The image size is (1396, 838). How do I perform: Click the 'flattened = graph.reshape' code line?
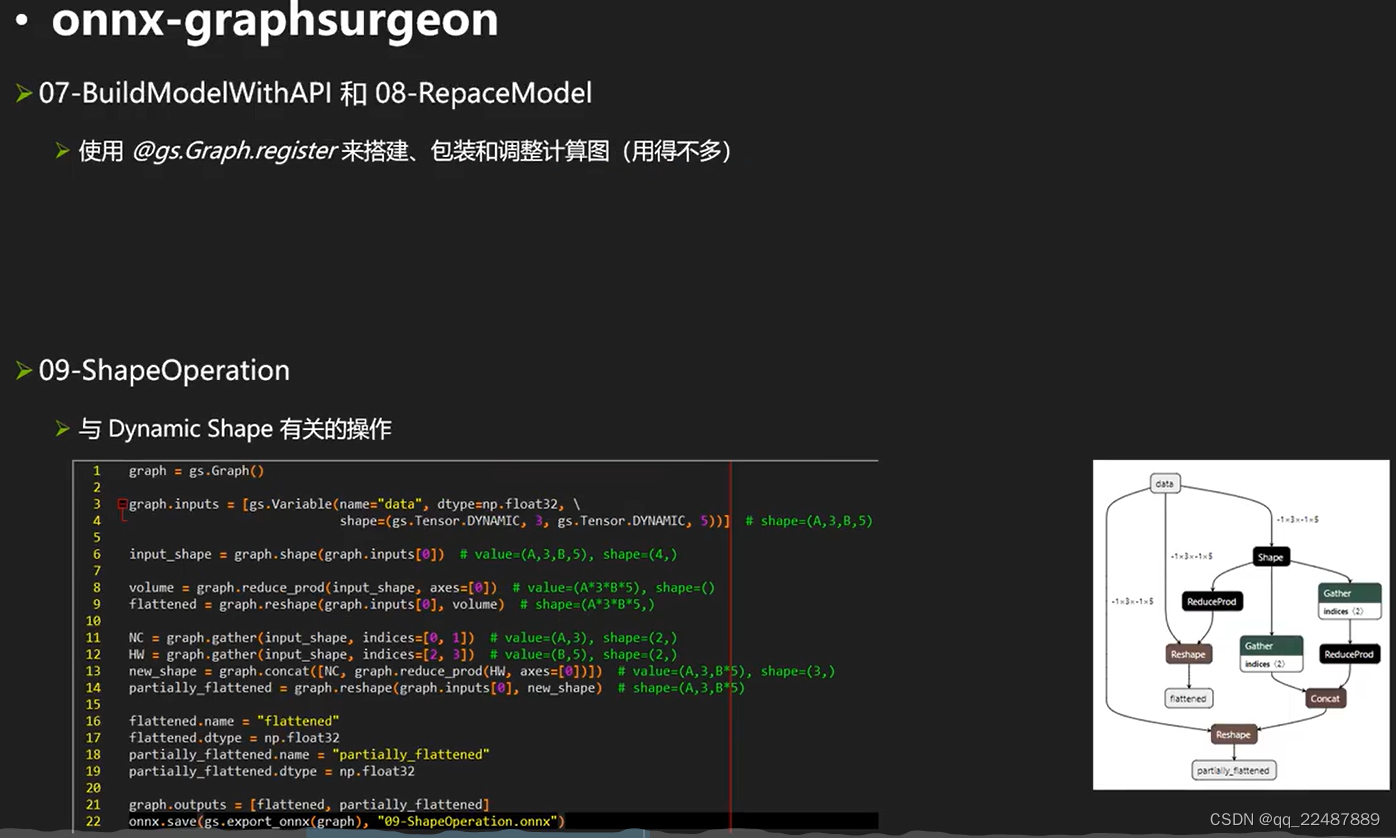click(392, 604)
